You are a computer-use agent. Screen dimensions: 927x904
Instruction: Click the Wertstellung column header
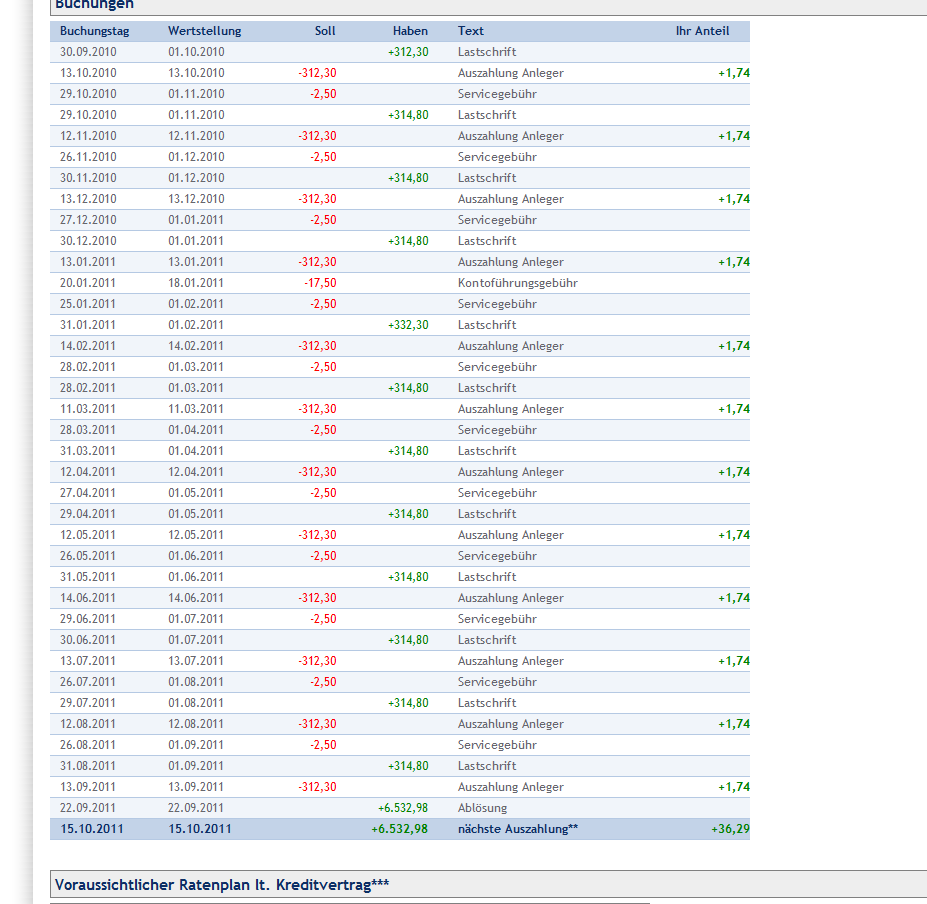(x=204, y=31)
